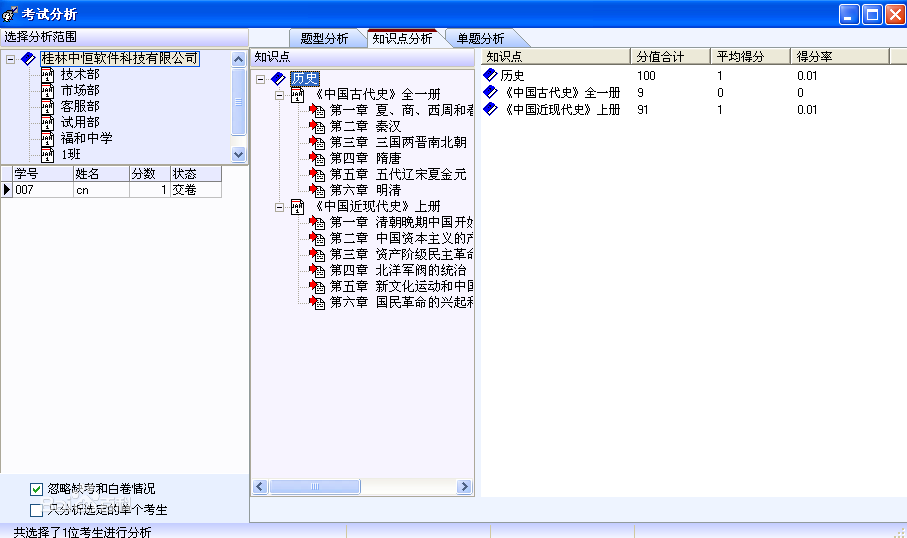Click the chapter icon for 第二章 中国资本主义

[317, 238]
